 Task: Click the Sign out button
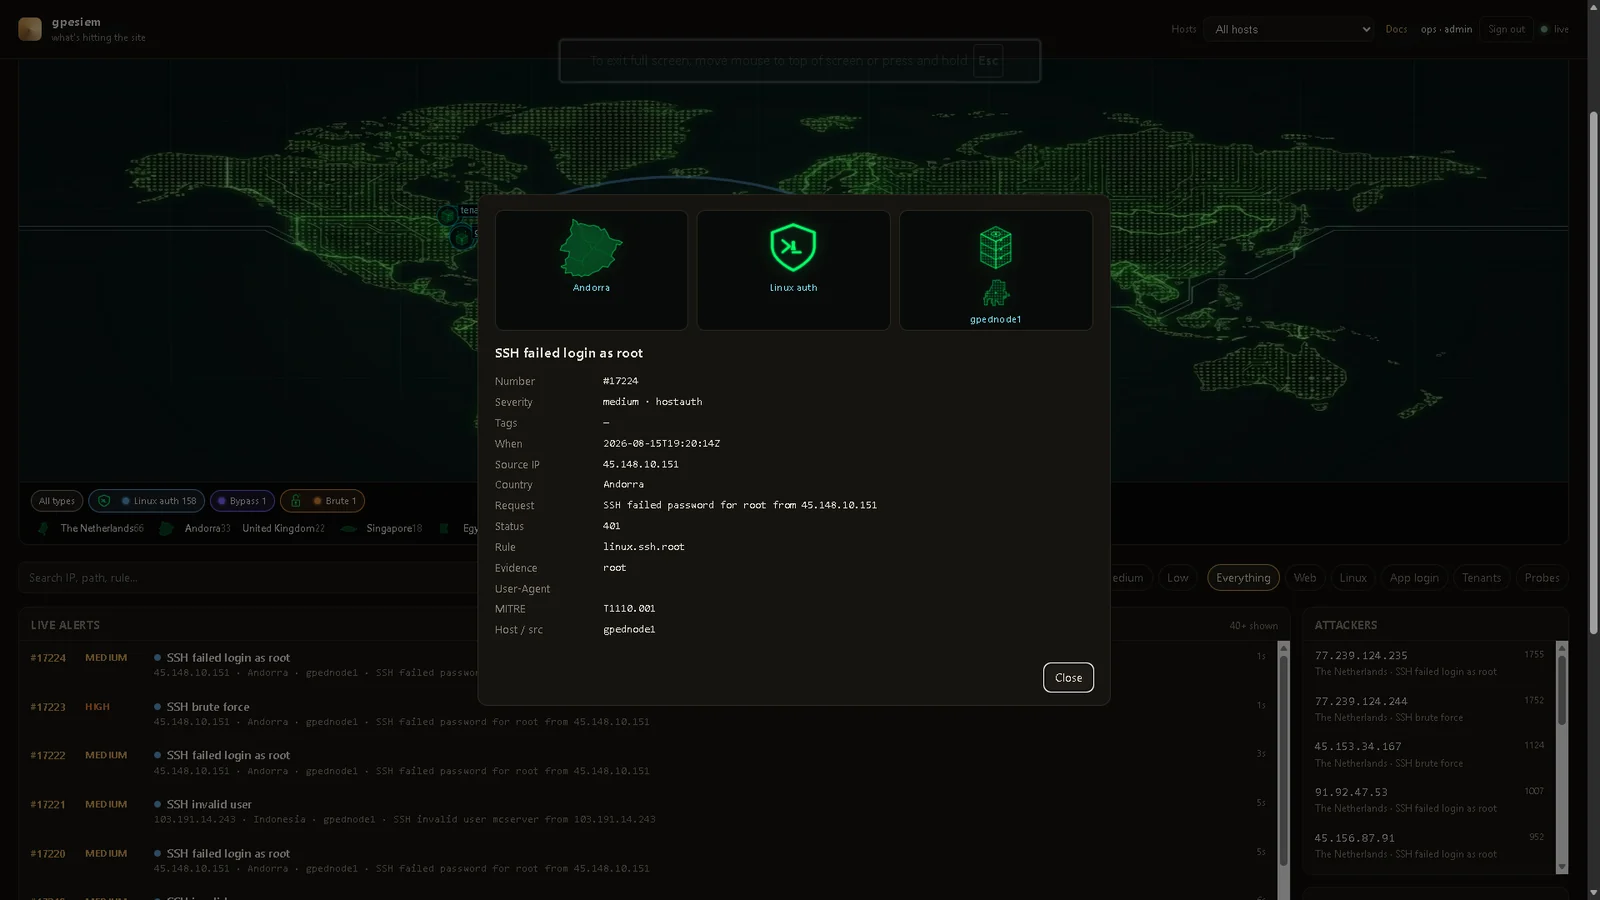[1506, 29]
